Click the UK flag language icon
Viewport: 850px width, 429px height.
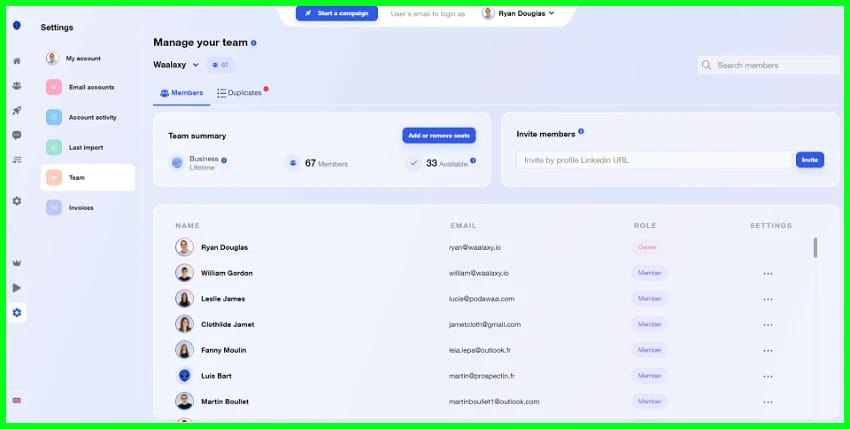click(x=16, y=400)
